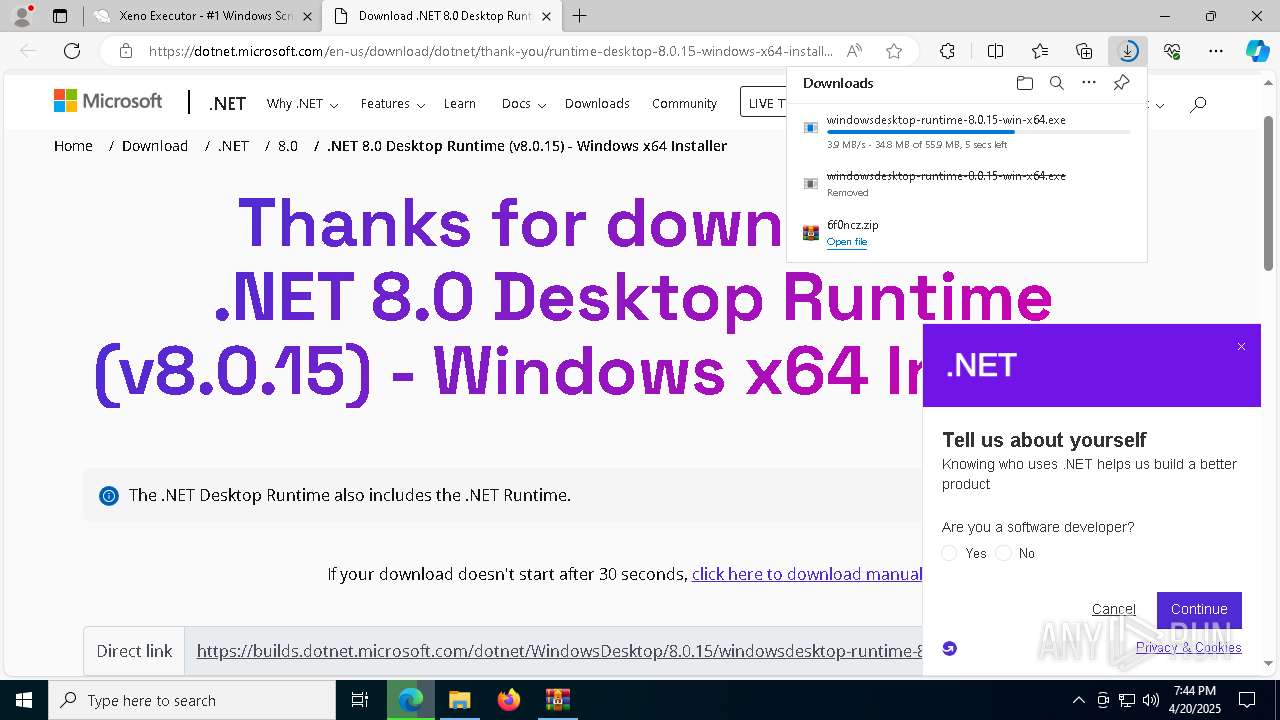Go to Download breadcrumb

155,146
